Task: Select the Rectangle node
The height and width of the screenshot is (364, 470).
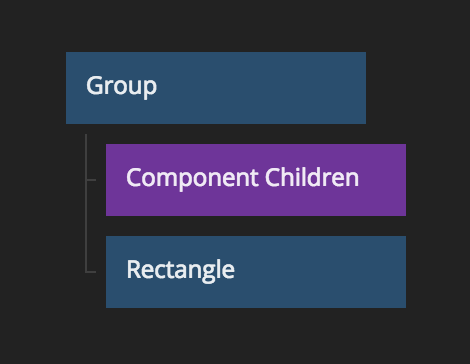Action: point(256,272)
